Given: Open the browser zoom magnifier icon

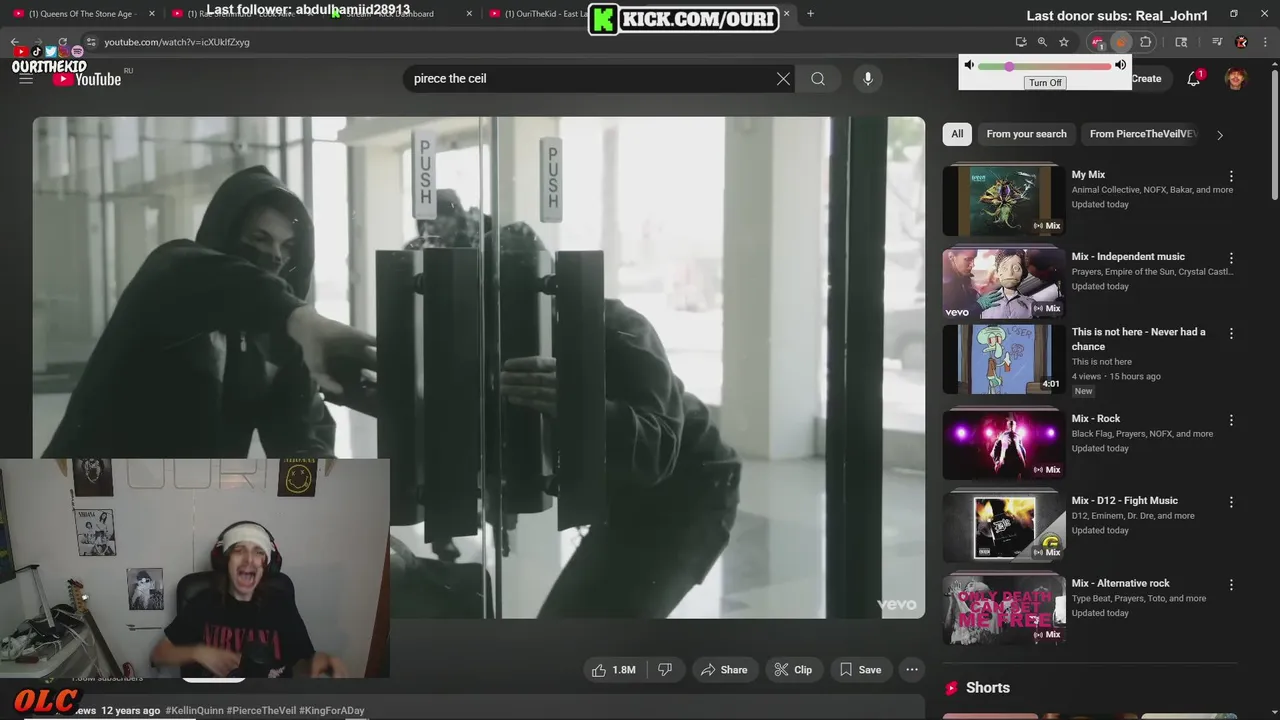Looking at the screenshot, I should 1042,42.
